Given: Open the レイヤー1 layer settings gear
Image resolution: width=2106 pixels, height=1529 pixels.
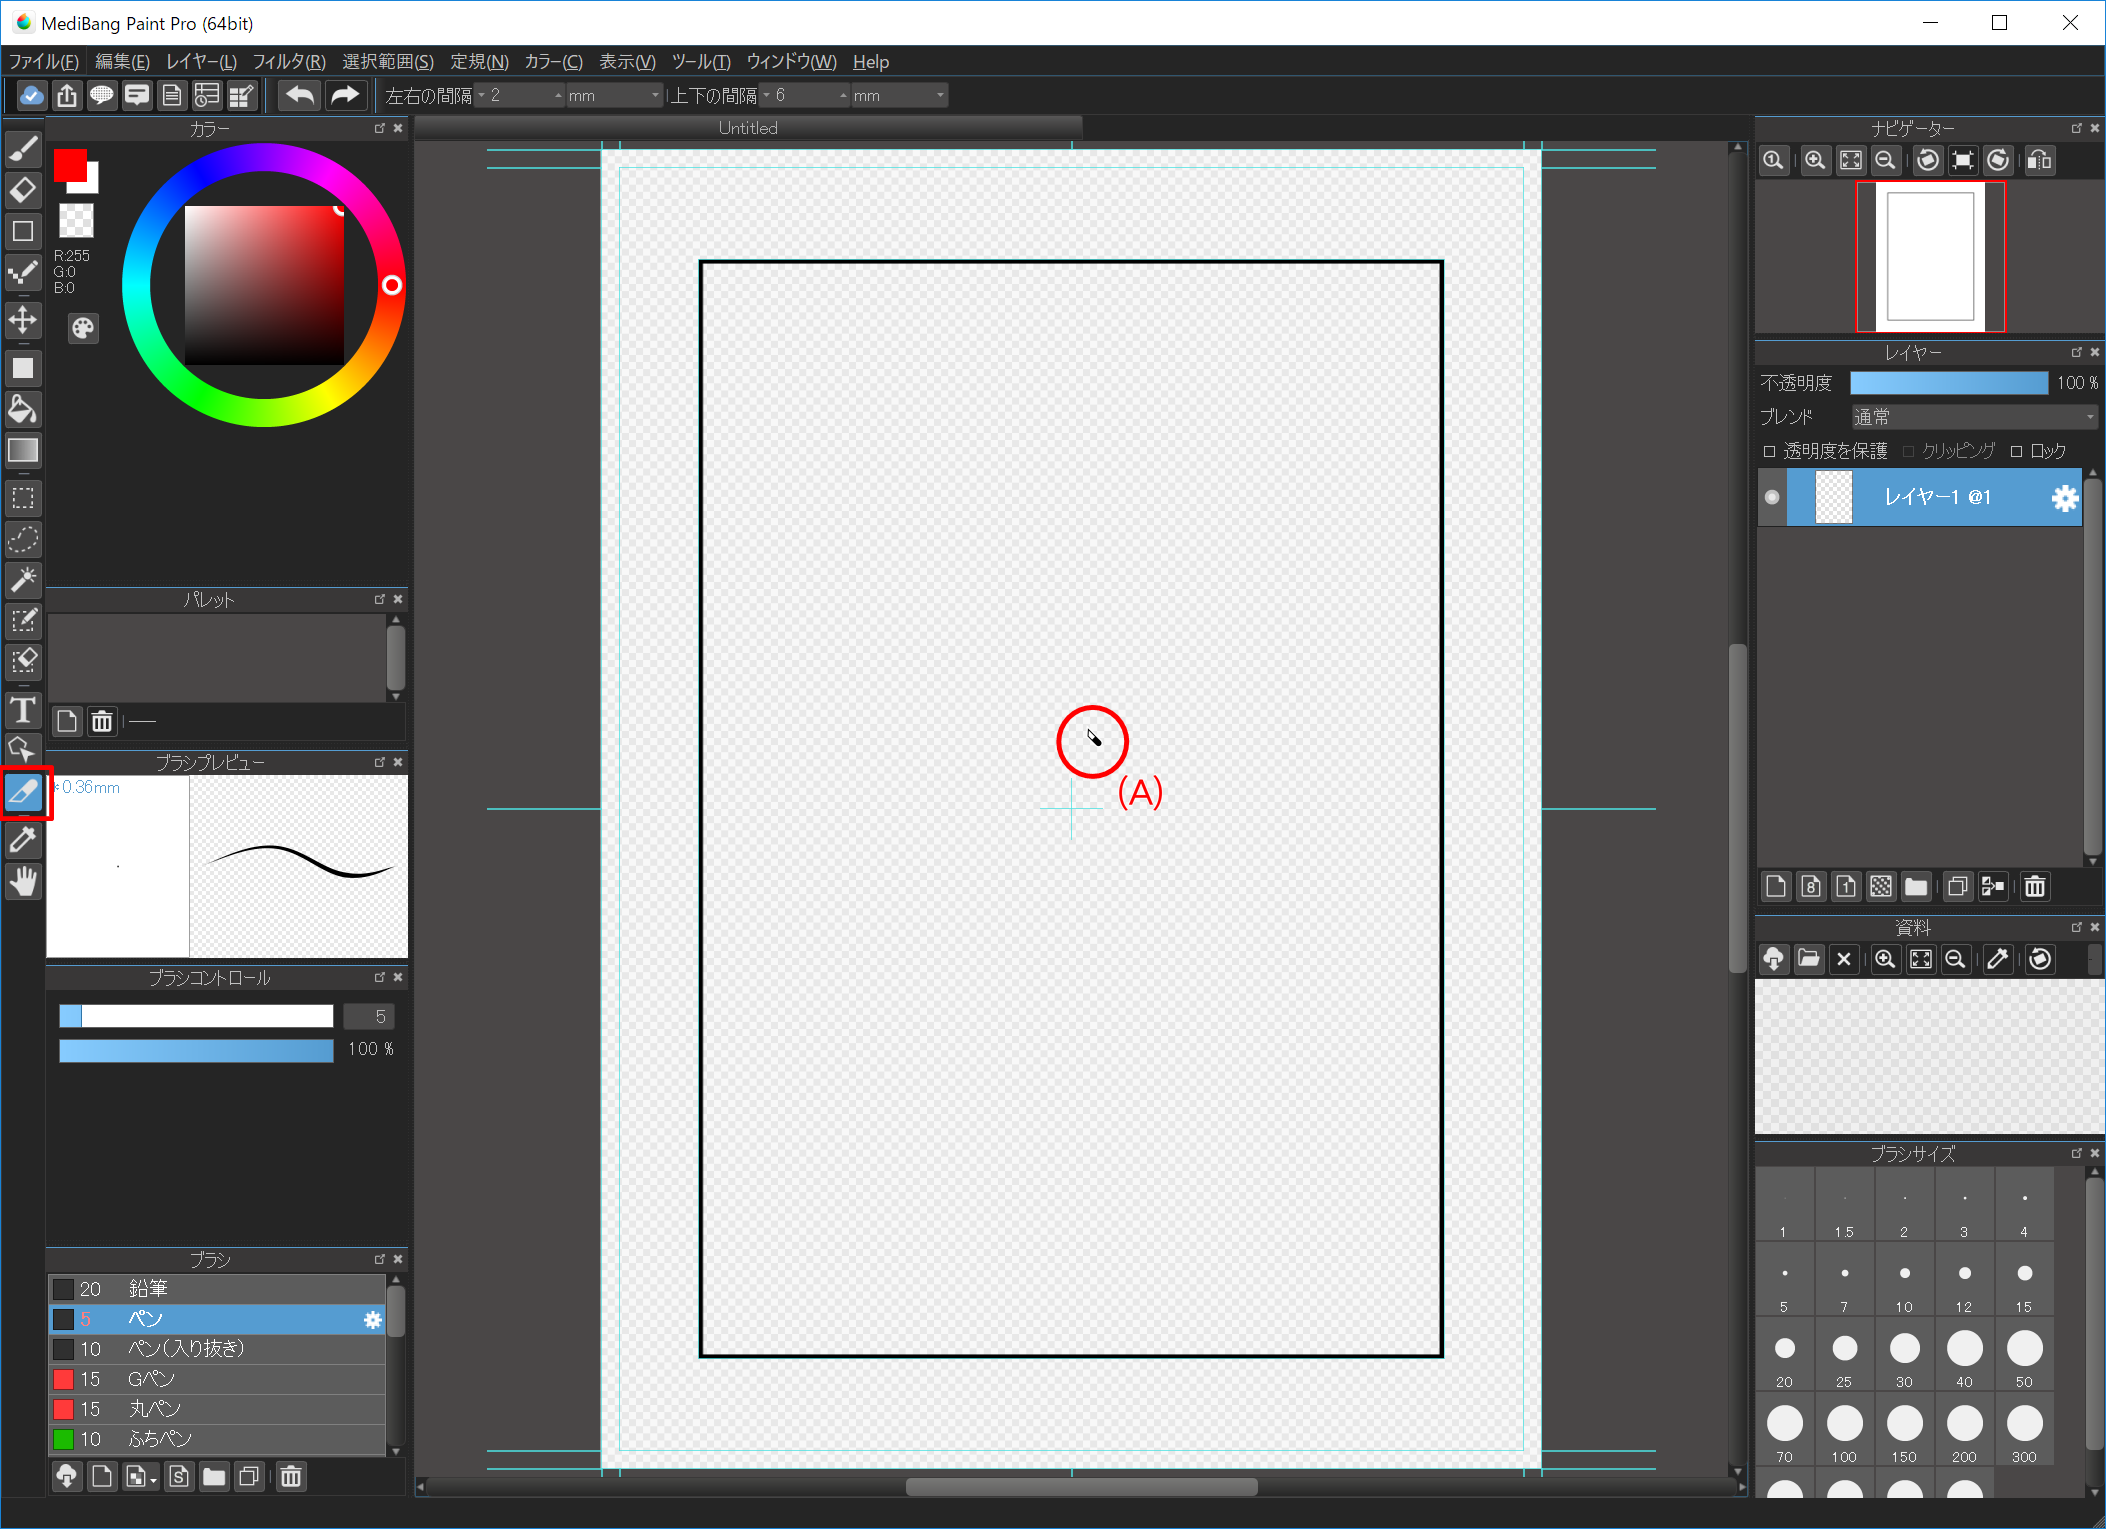Looking at the screenshot, I should 2064,498.
